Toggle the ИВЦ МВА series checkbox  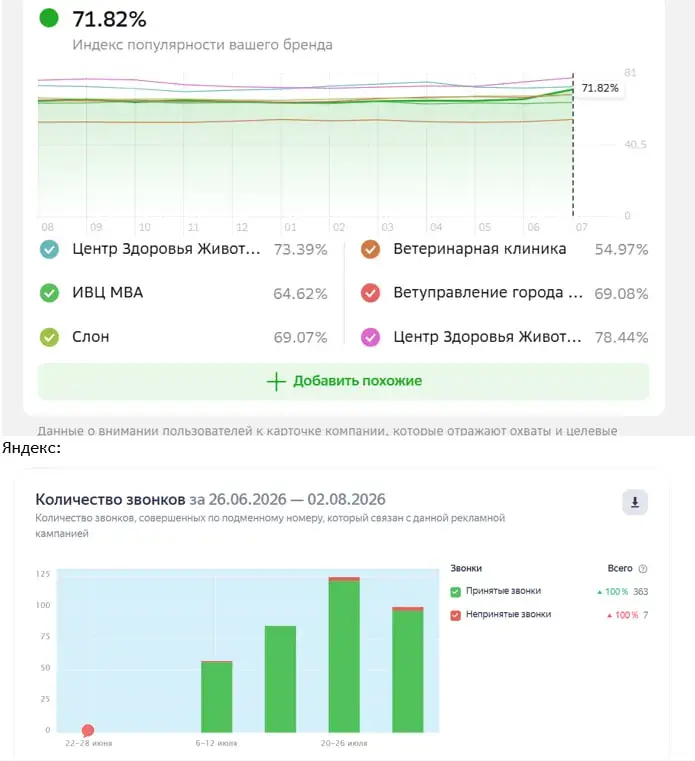(49, 293)
